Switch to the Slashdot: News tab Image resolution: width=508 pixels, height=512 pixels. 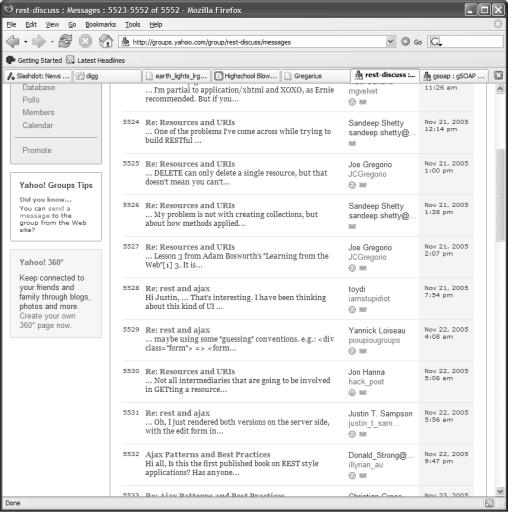click(x=38, y=76)
